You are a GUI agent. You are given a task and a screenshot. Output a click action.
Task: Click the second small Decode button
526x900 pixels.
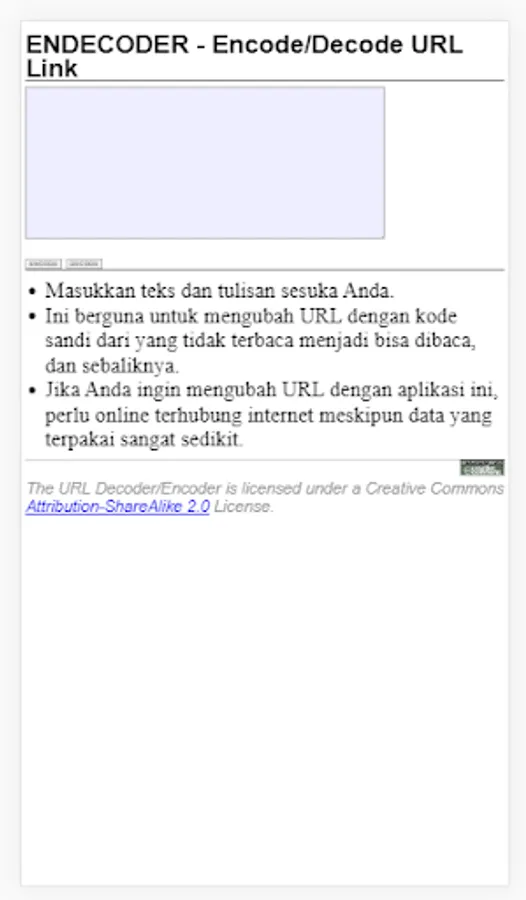84,264
